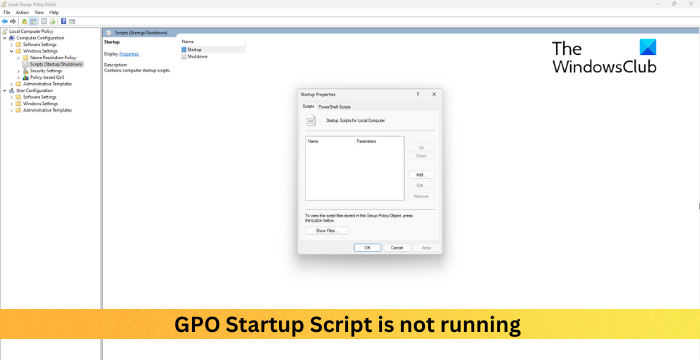
Task: Select Security Settings in the tree
Action: click(x=42, y=71)
